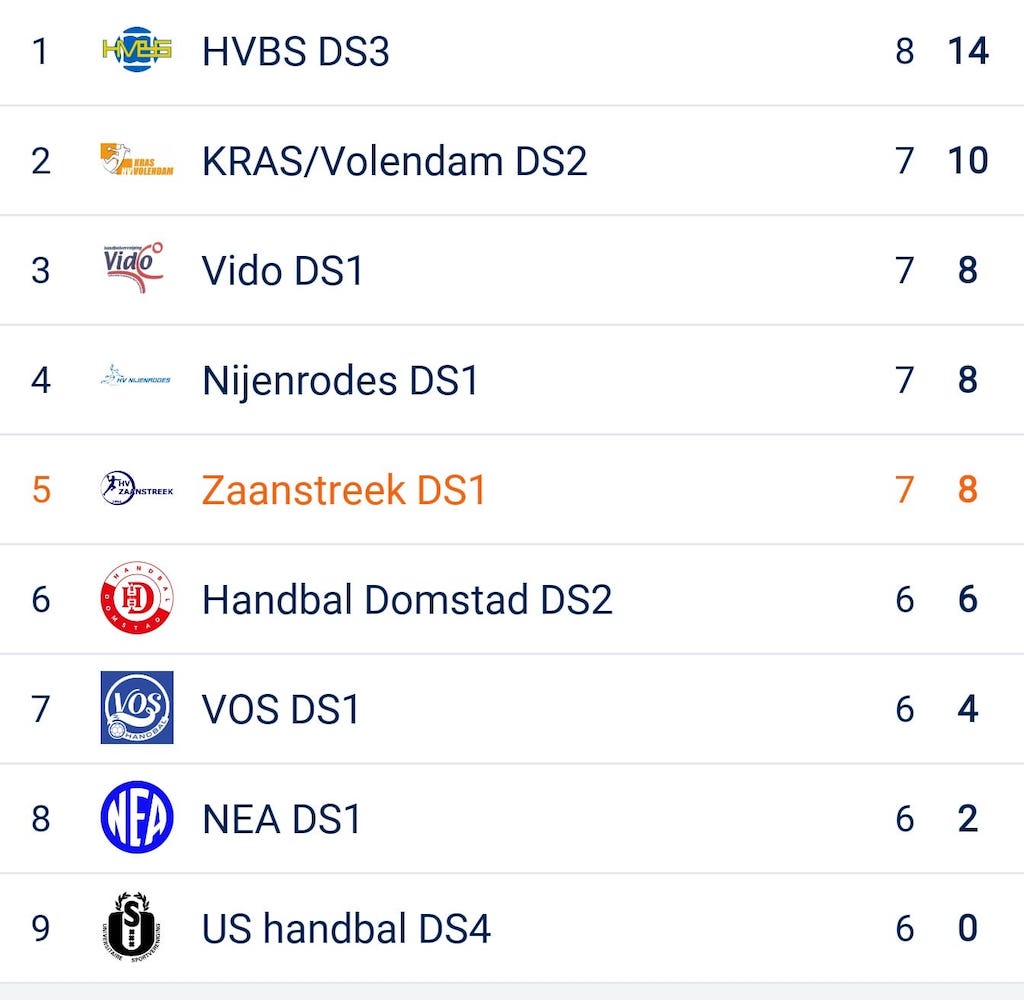Click the blue NEA circle logo
The width and height of the screenshot is (1024, 1000).
pos(137,818)
